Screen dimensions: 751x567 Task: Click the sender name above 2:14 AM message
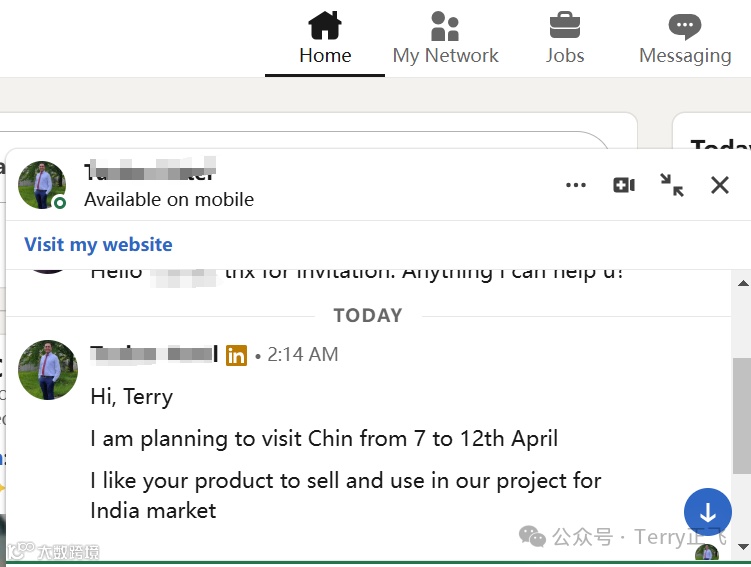154,354
